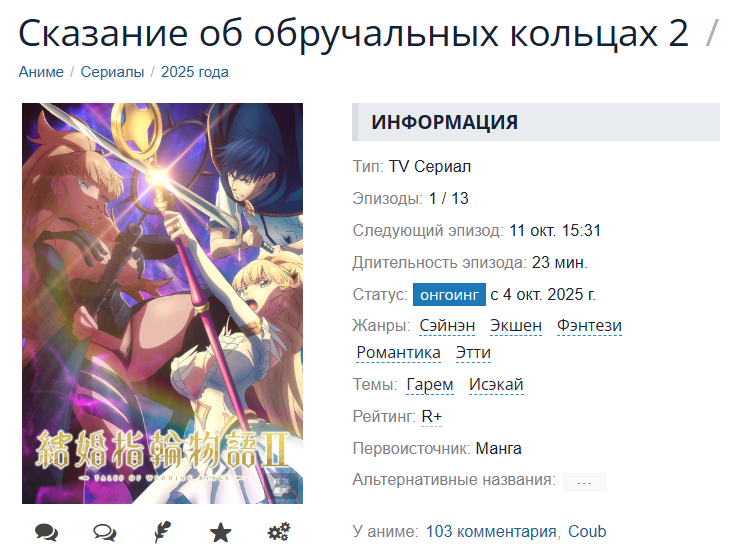Select the Этти genre tag
The image size is (735, 554).
[x=473, y=352]
